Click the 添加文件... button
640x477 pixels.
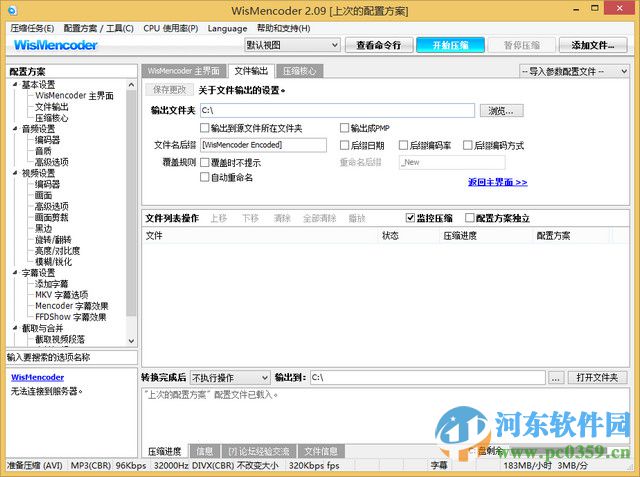click(593, 45)
